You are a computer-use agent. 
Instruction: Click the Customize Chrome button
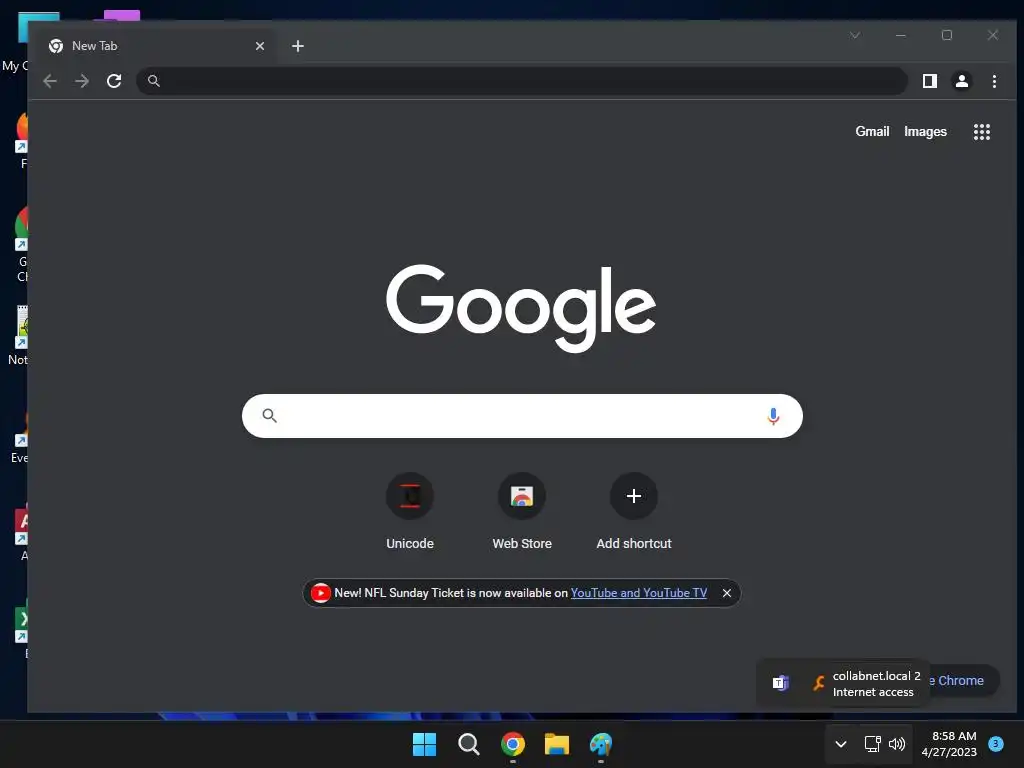963,680
